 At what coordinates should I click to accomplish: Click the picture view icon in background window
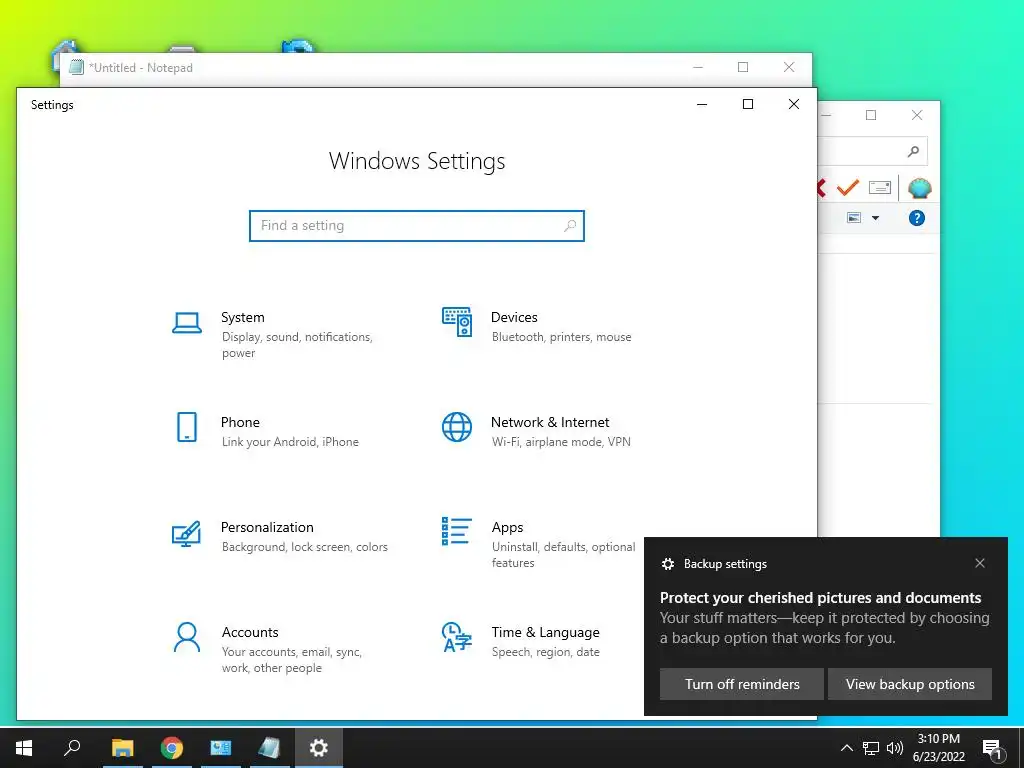[854, 217]
